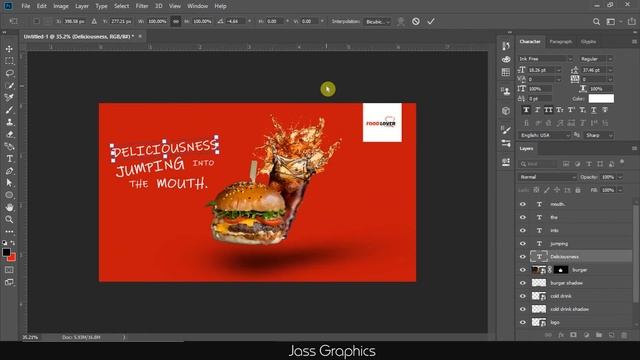The width and height of the screenshot is (640, 360).
Task: Select the Move tool
Action: (x=9, y=49)
